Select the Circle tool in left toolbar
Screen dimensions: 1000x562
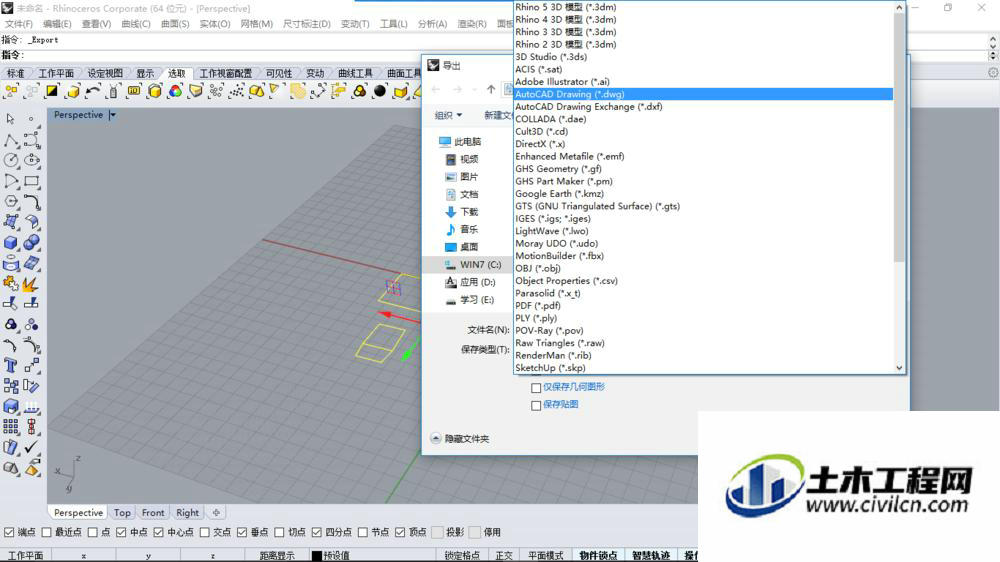(11, 160)
